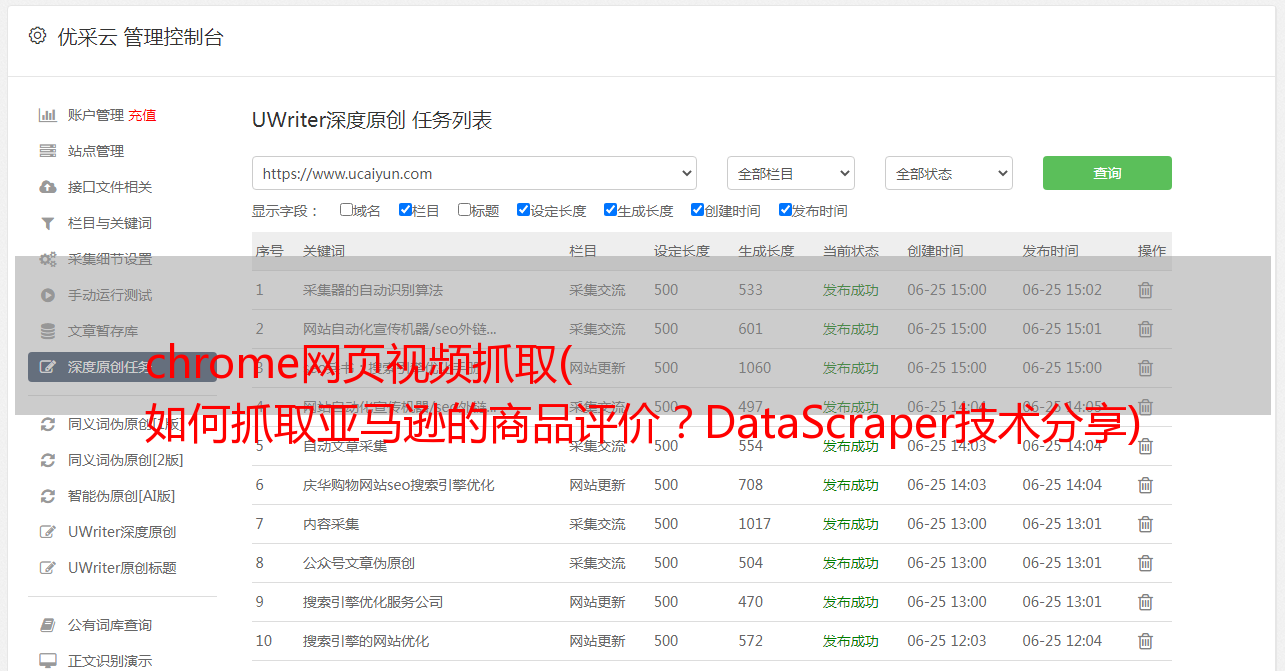Screen dimensions: 1285x671
Task: Uncheck the 栏目 display field checkbox
Action: pyautogui.click(x=405, y=210)
